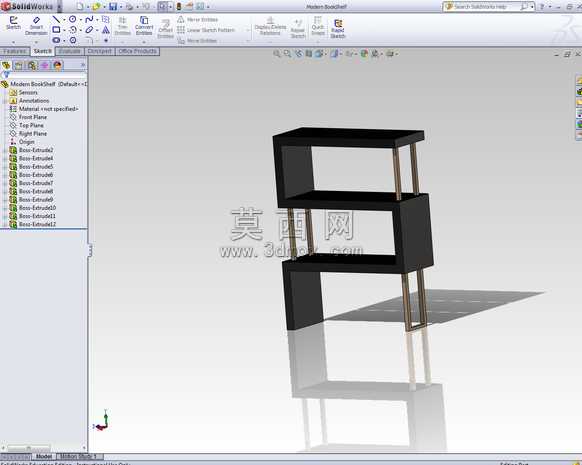Screen dimensions: 582x465
Task: Switch to the Office Products tab
Action: coord(137,51)
